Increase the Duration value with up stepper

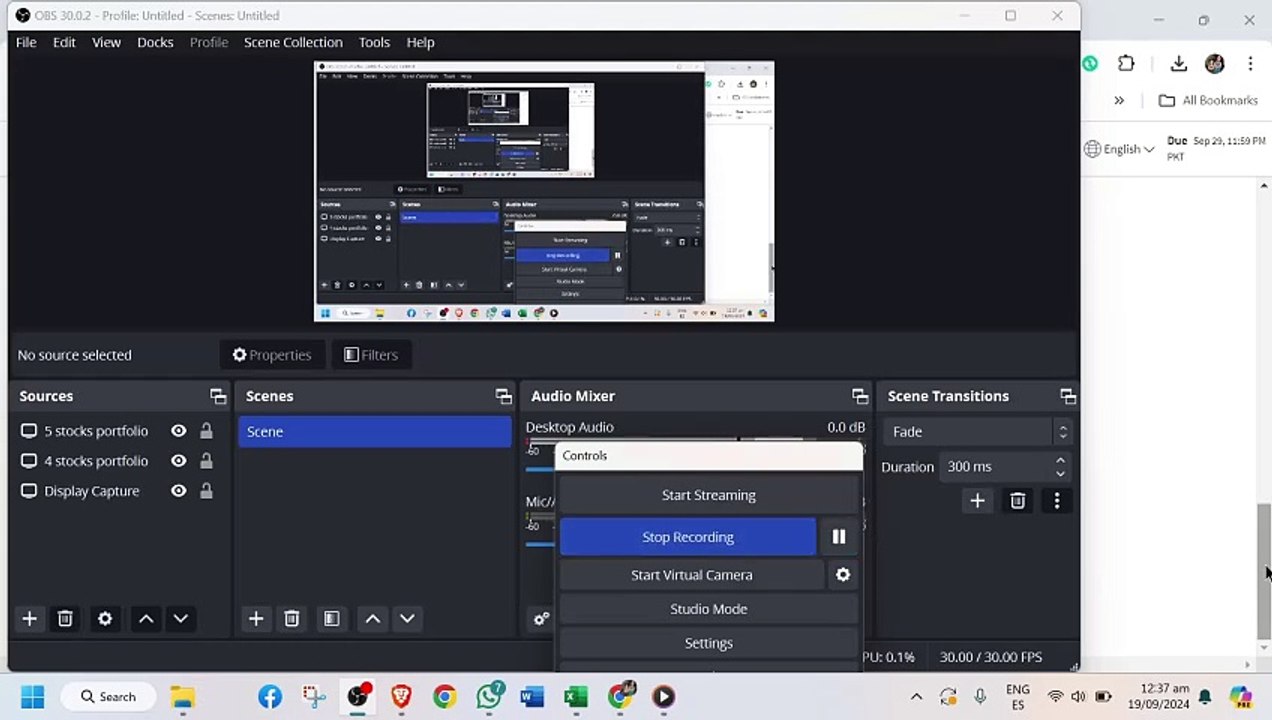1060,461
